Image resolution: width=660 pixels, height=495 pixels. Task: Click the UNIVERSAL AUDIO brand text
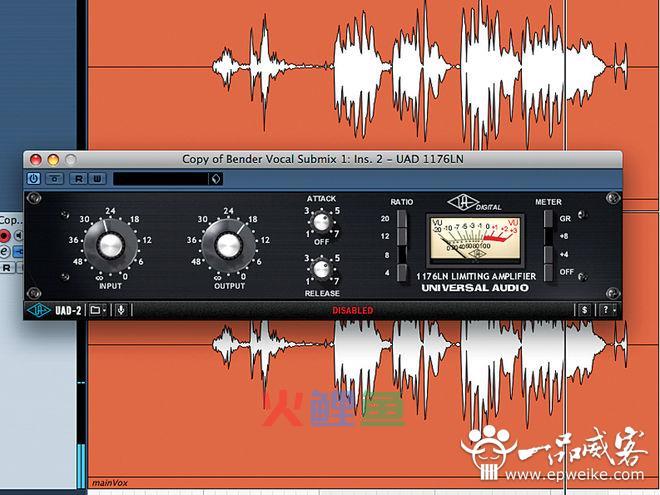[x=475, y=288]
